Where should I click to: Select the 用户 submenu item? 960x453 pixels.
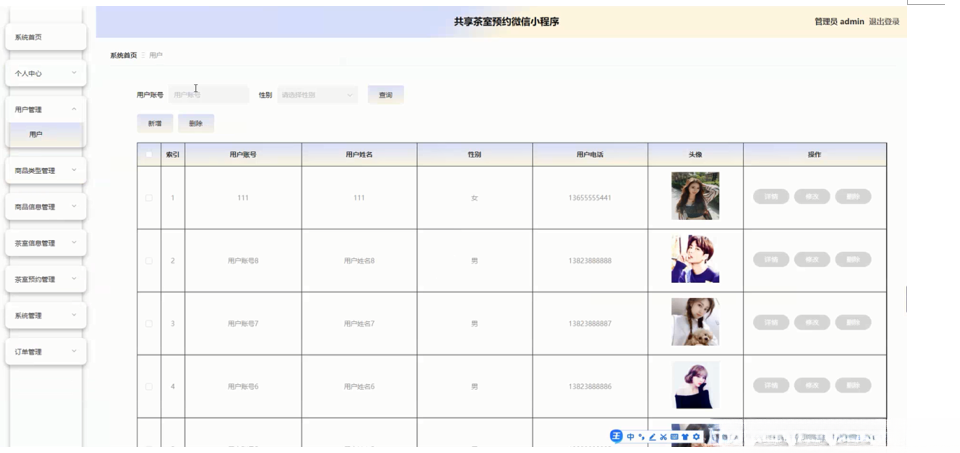coord(46,134)
